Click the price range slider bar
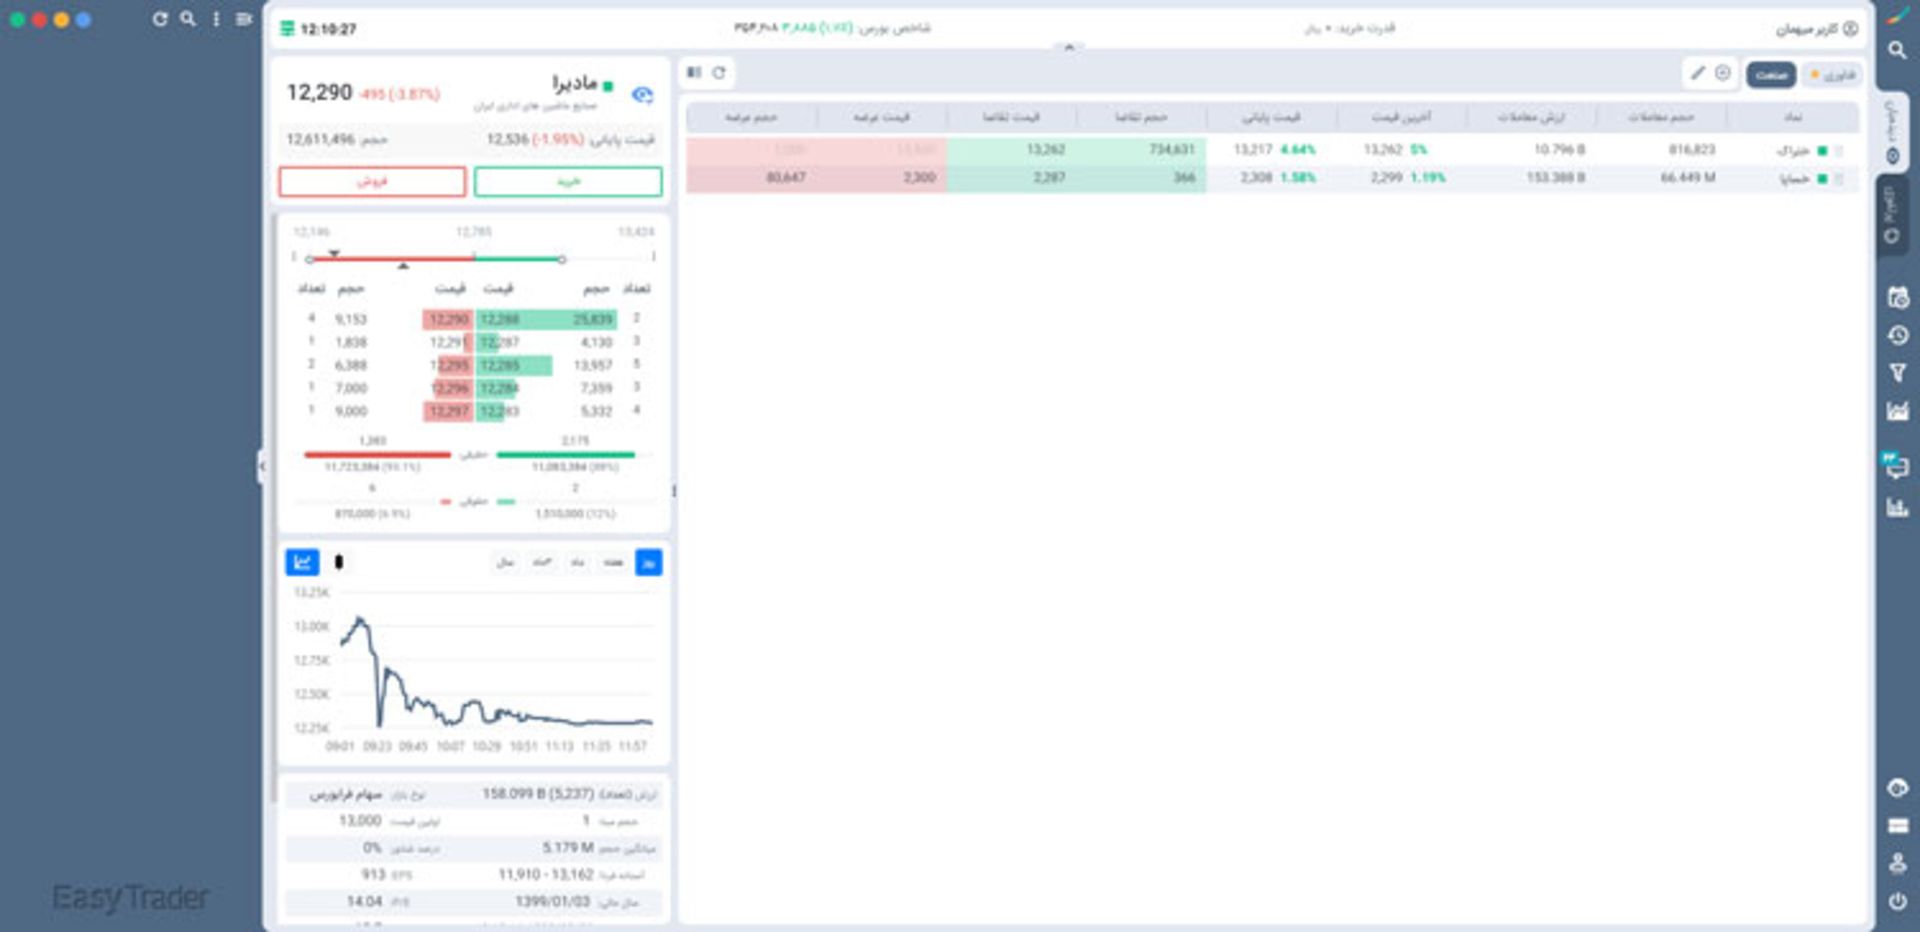 436,259
